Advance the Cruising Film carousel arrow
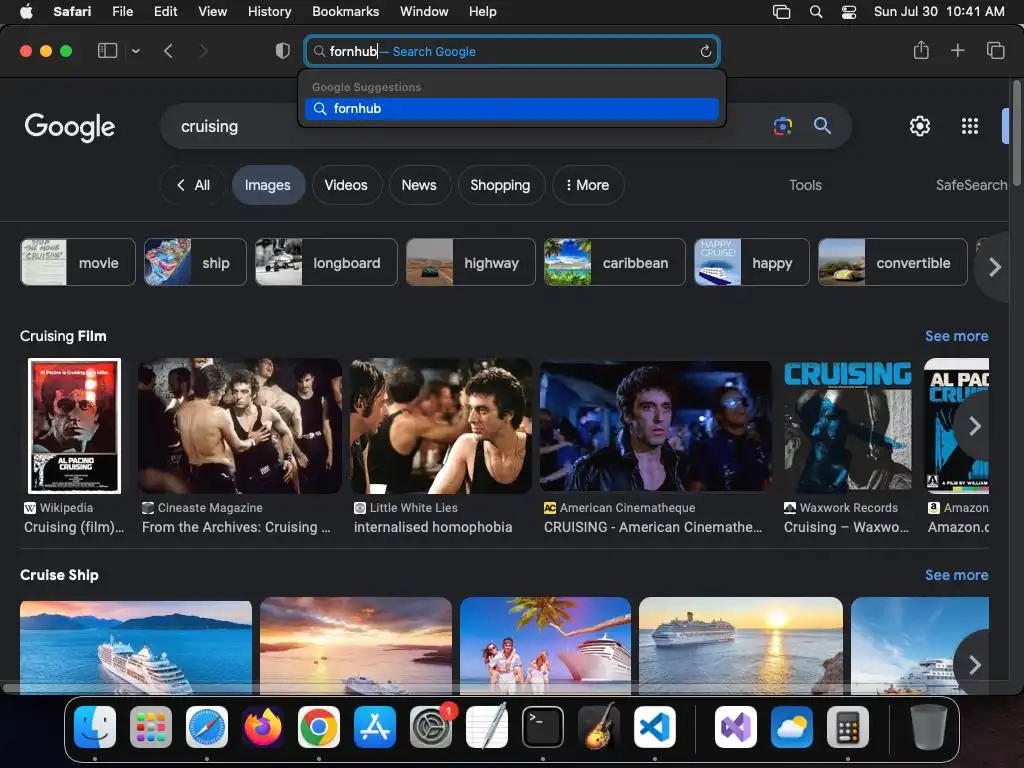The image size is (1024, 768). [975, 426]
